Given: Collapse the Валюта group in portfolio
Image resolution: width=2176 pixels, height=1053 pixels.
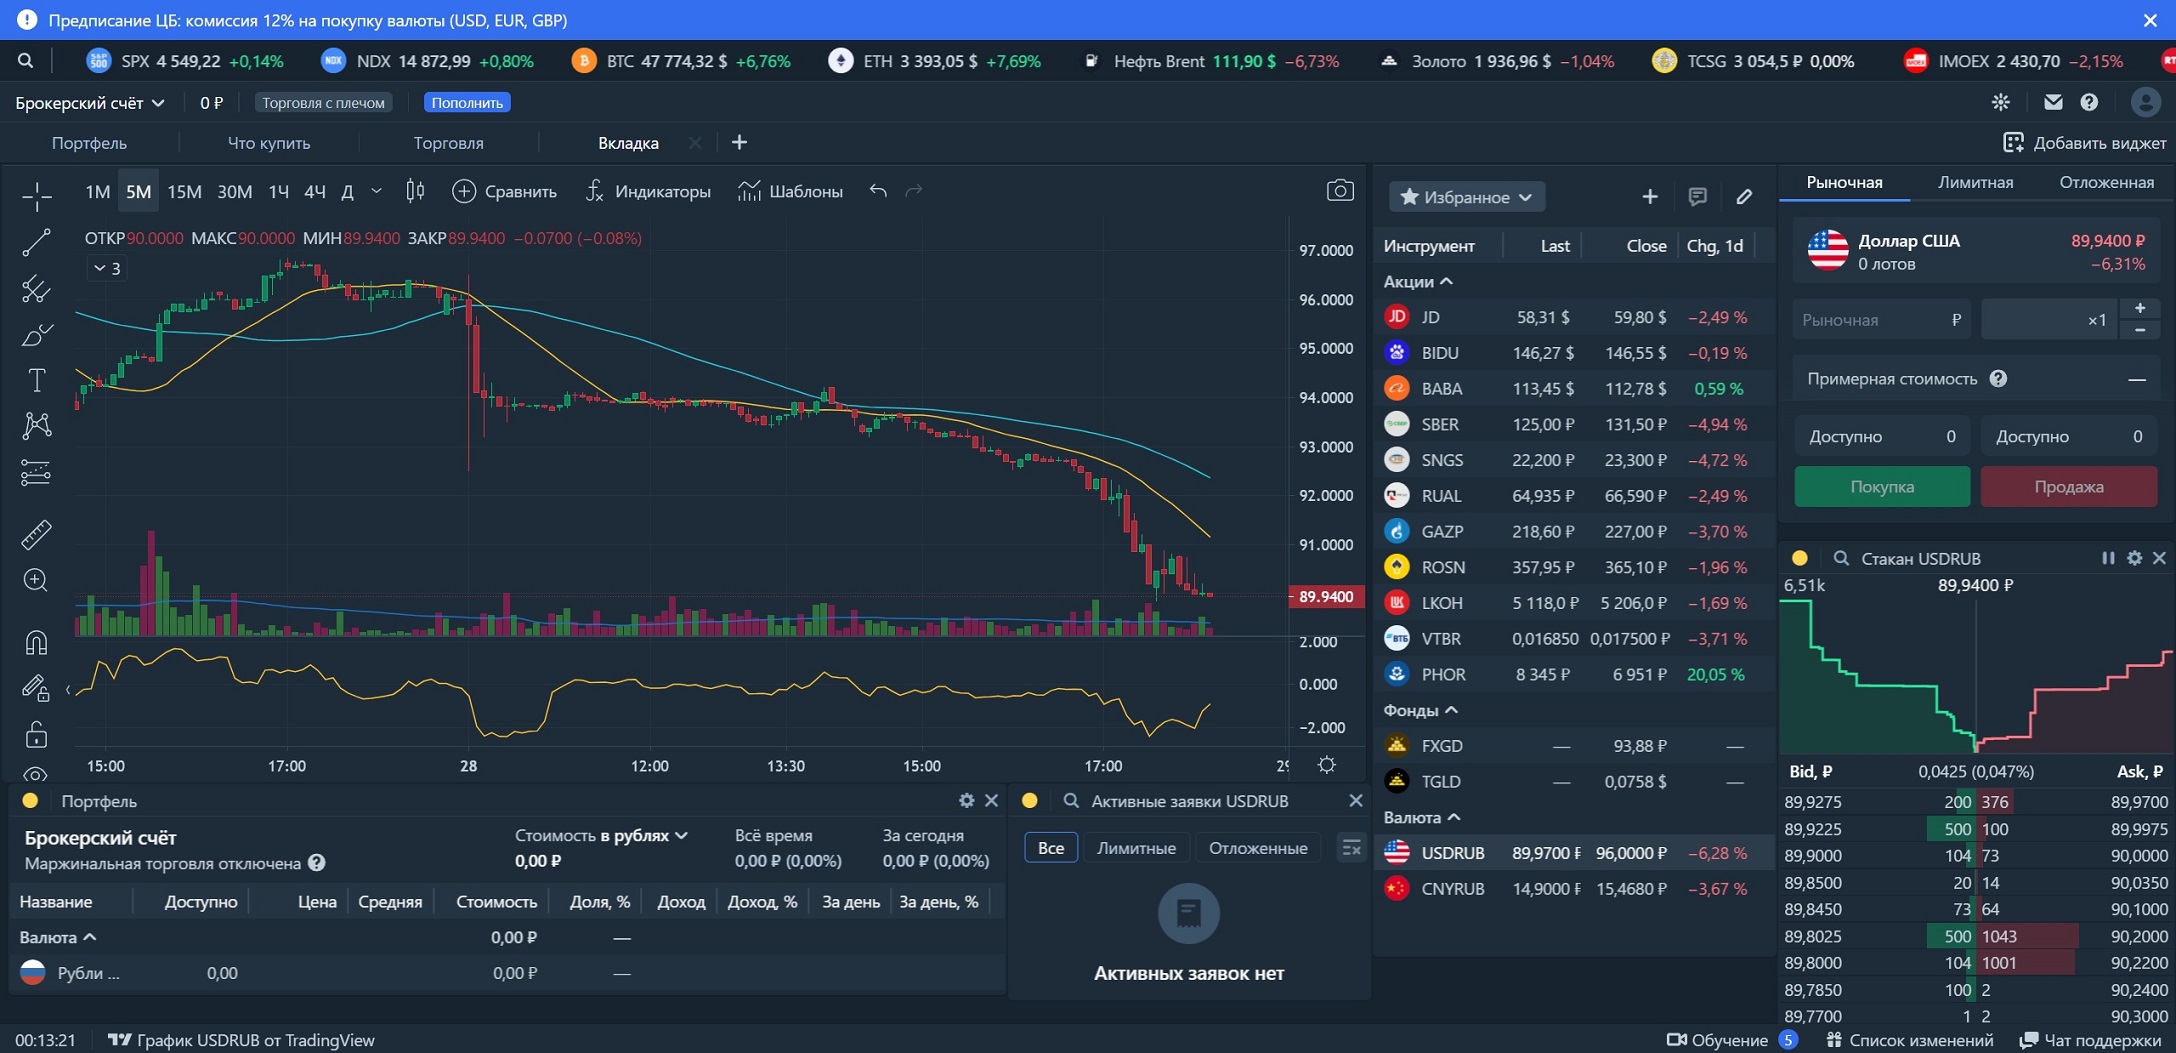Looking at the screenshot, I should coord(57,937).
